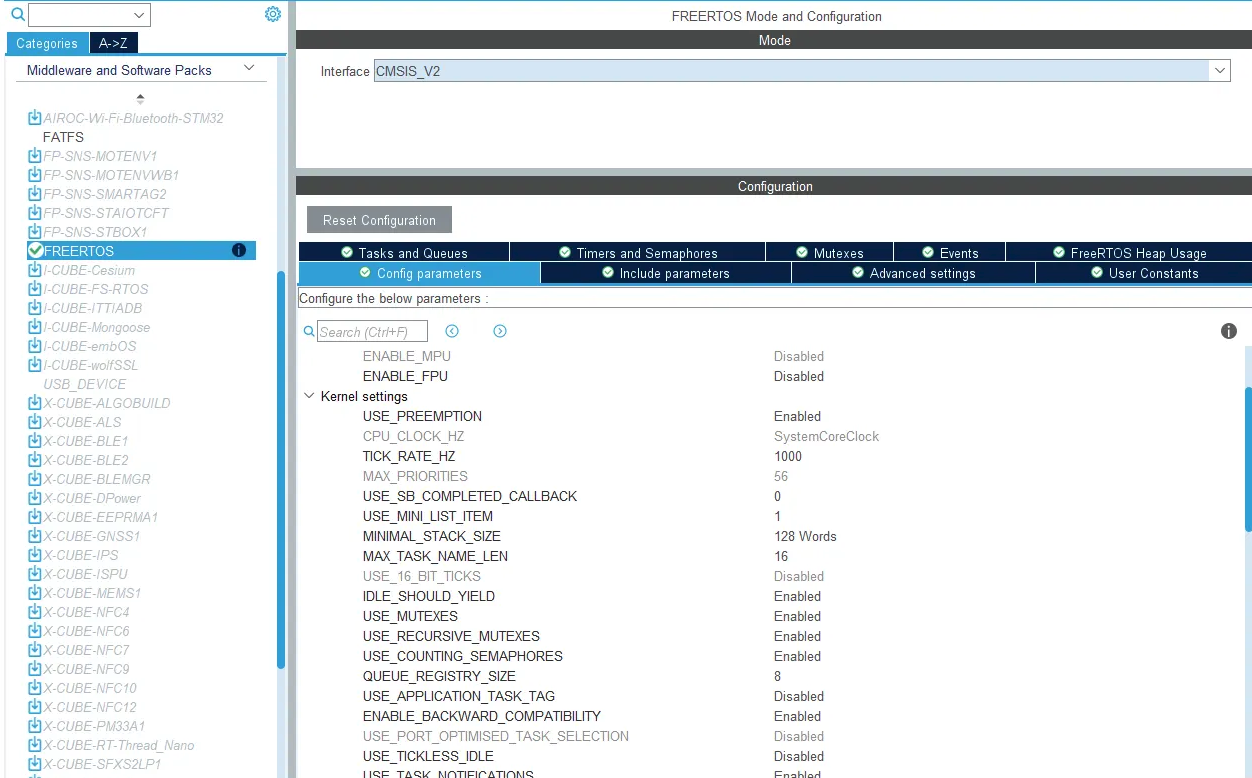This screenshot has height=778, width=1252.
Task: Click QUEUE_REGISTRY_SIZE value 8
Action: 778,676
